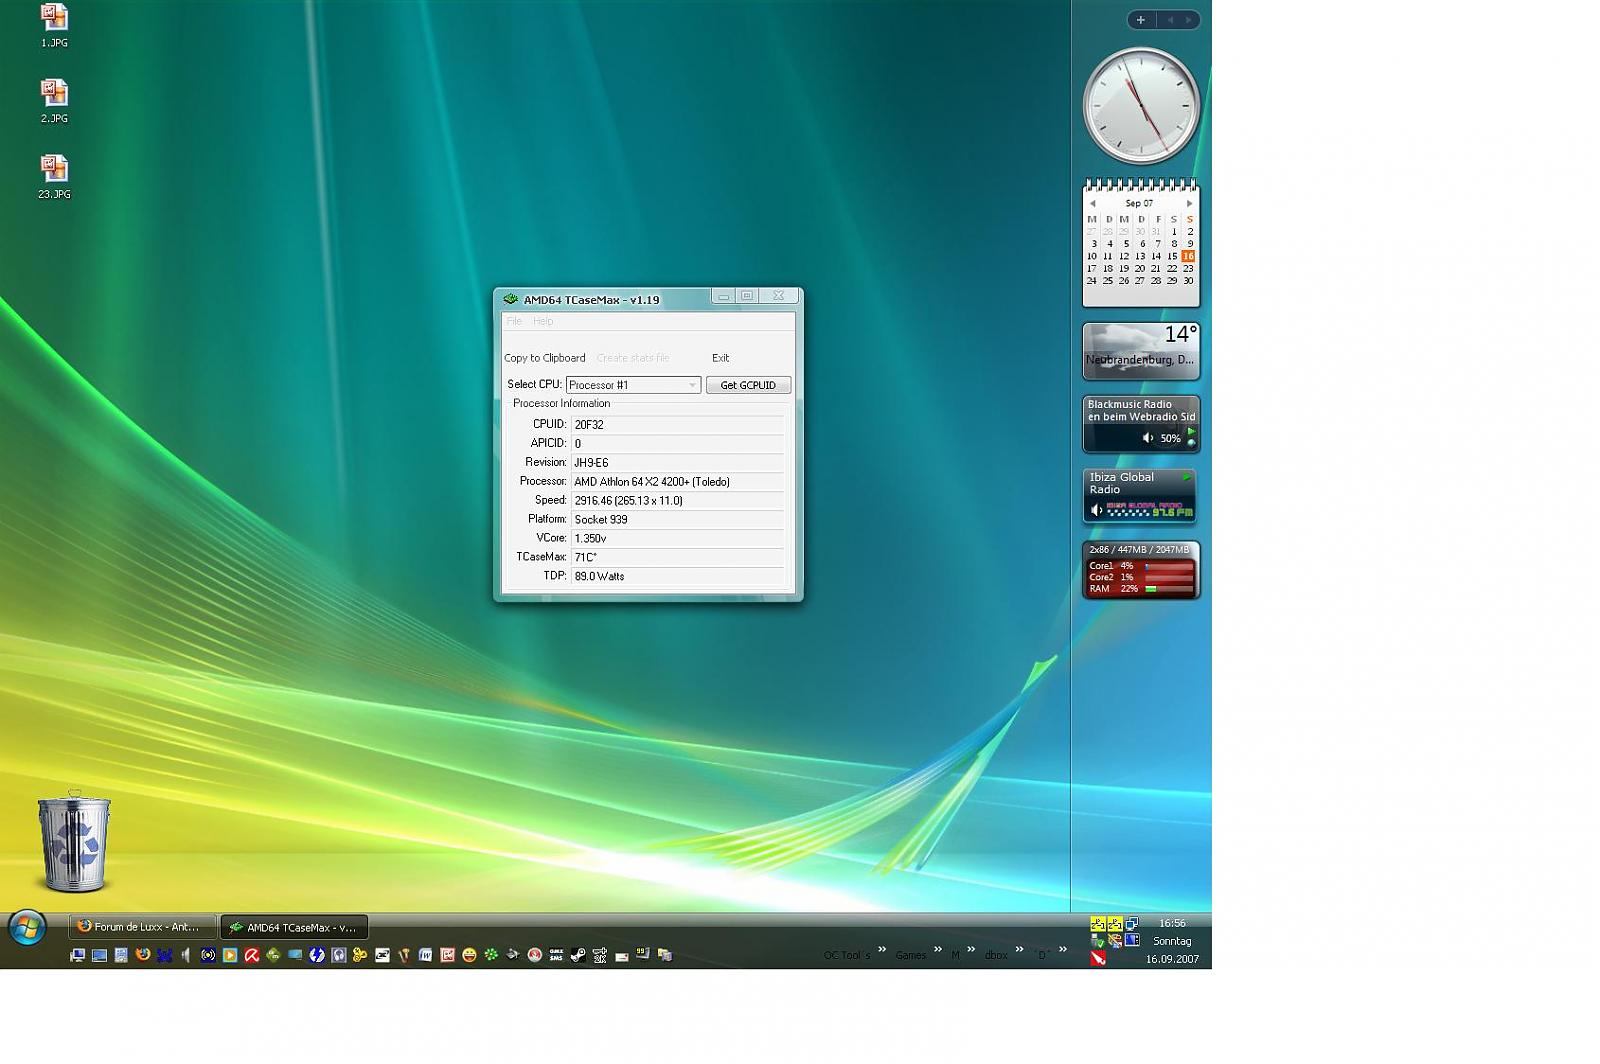
Task: Launch Word from the quick launch bar
Action: click(425, 955)
